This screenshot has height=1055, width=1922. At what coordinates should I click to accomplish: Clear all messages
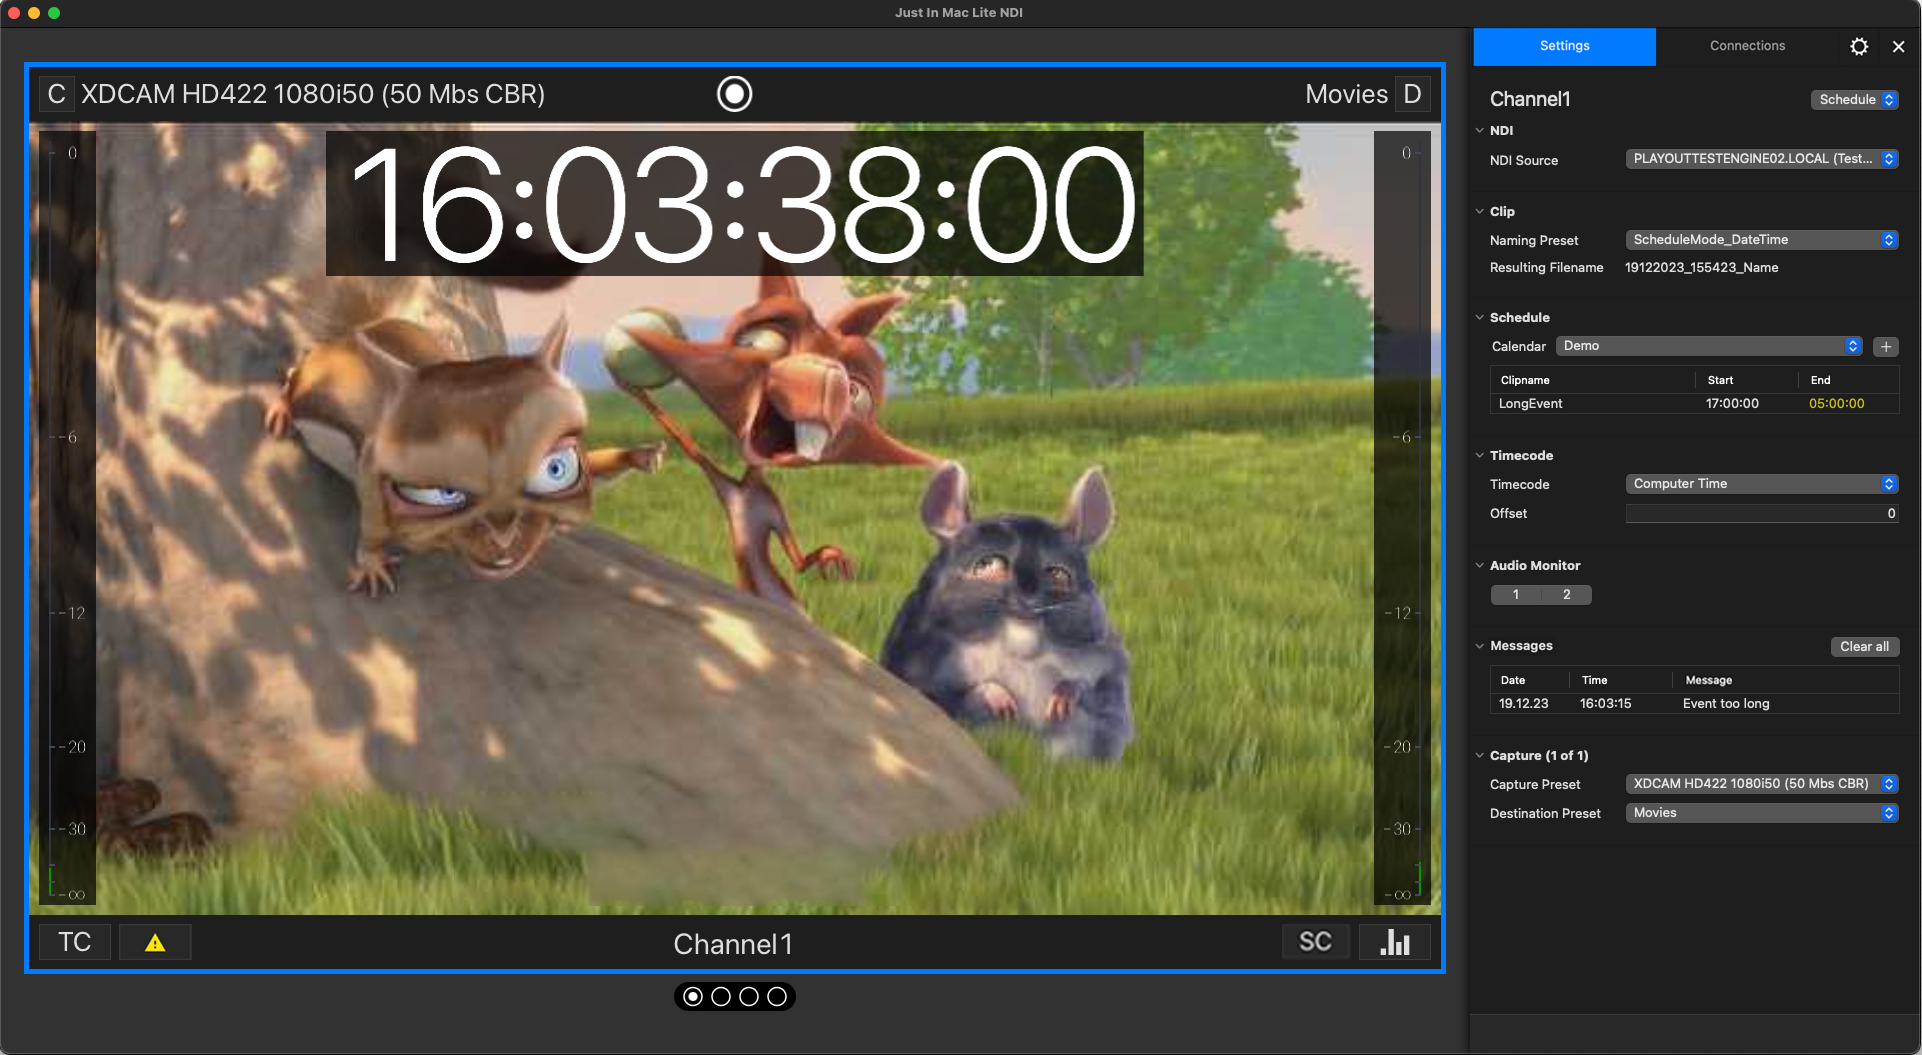[x=1865, y=647]
